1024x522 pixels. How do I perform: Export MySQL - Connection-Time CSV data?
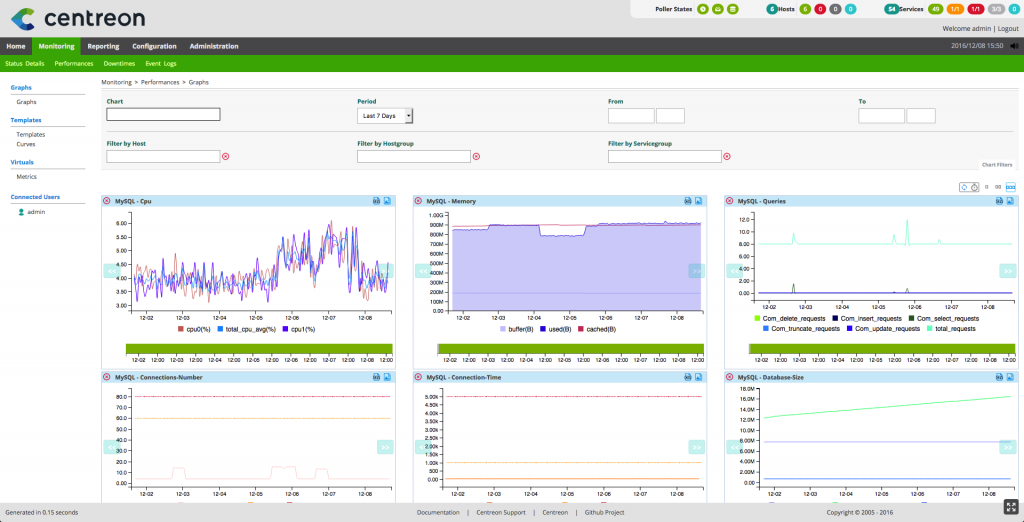pyautogui.click(x=688, y=377)
